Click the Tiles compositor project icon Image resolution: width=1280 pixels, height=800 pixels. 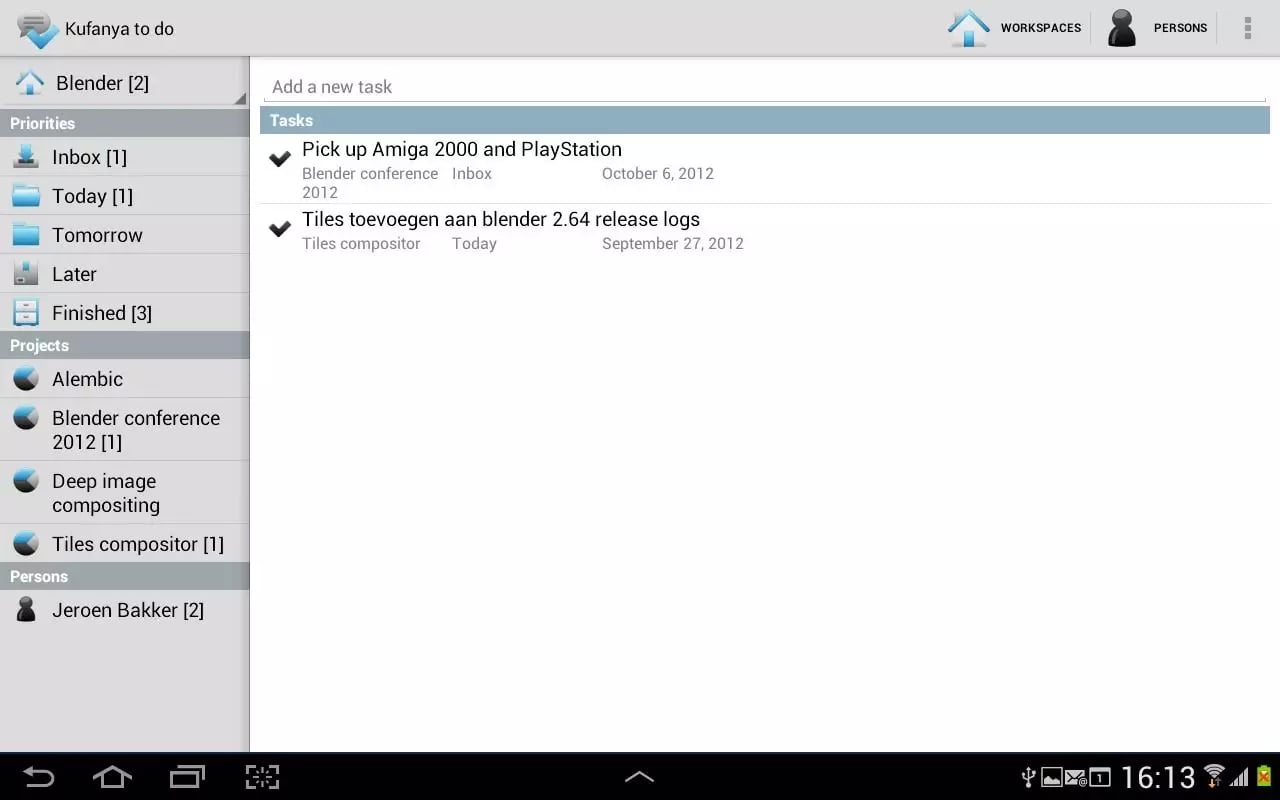point(26,543)
